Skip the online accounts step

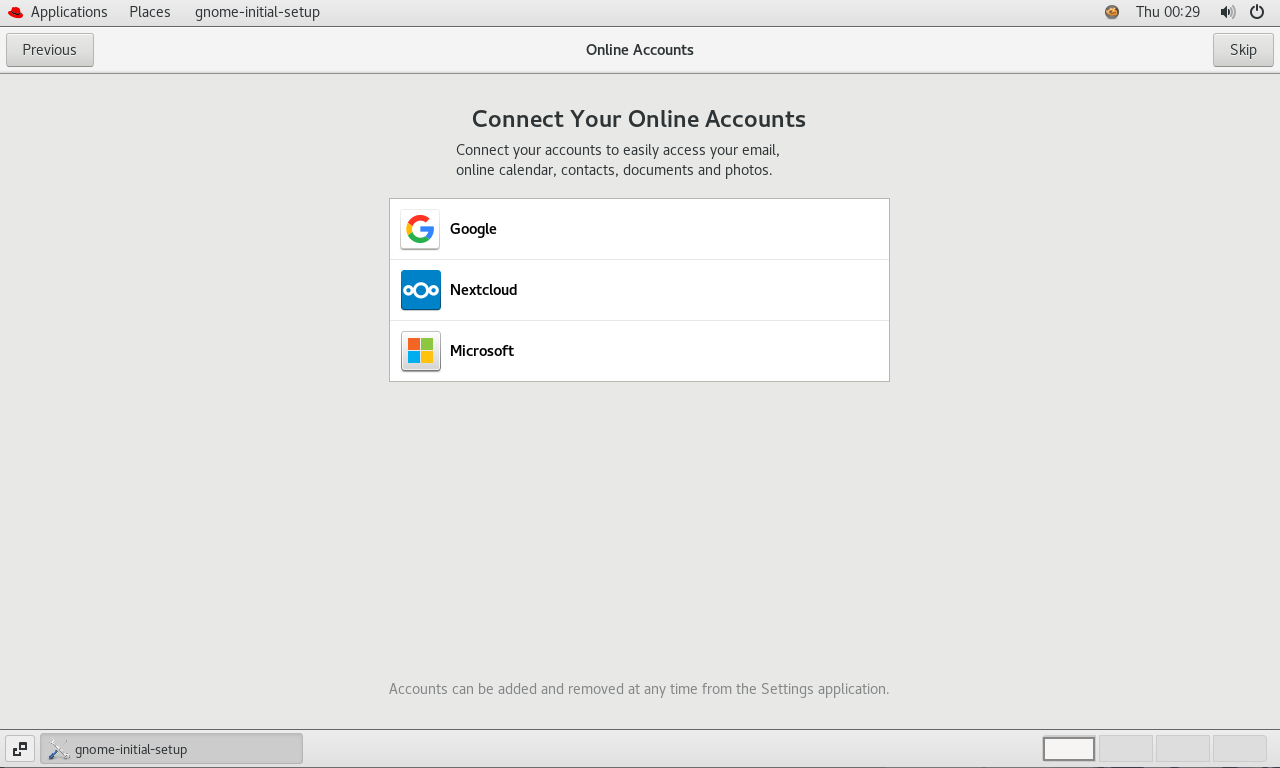coord(1243,50)
